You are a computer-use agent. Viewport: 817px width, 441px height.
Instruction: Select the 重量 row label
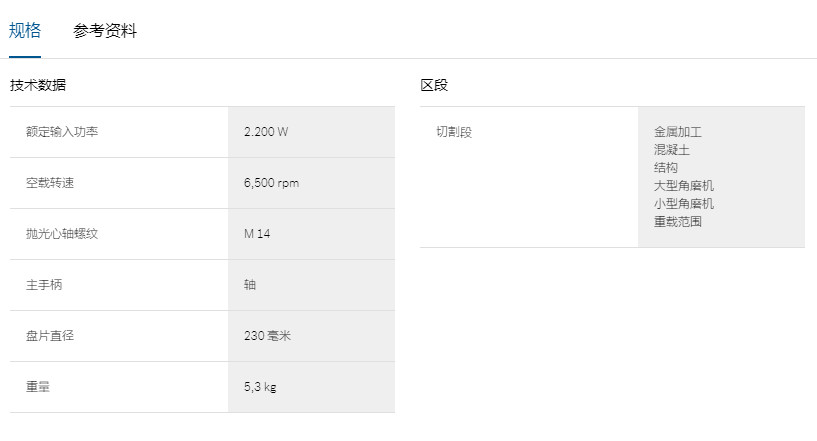38,387
